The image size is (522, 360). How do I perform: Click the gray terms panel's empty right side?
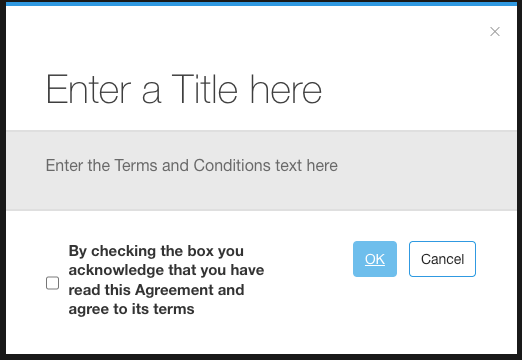[427, 170]
